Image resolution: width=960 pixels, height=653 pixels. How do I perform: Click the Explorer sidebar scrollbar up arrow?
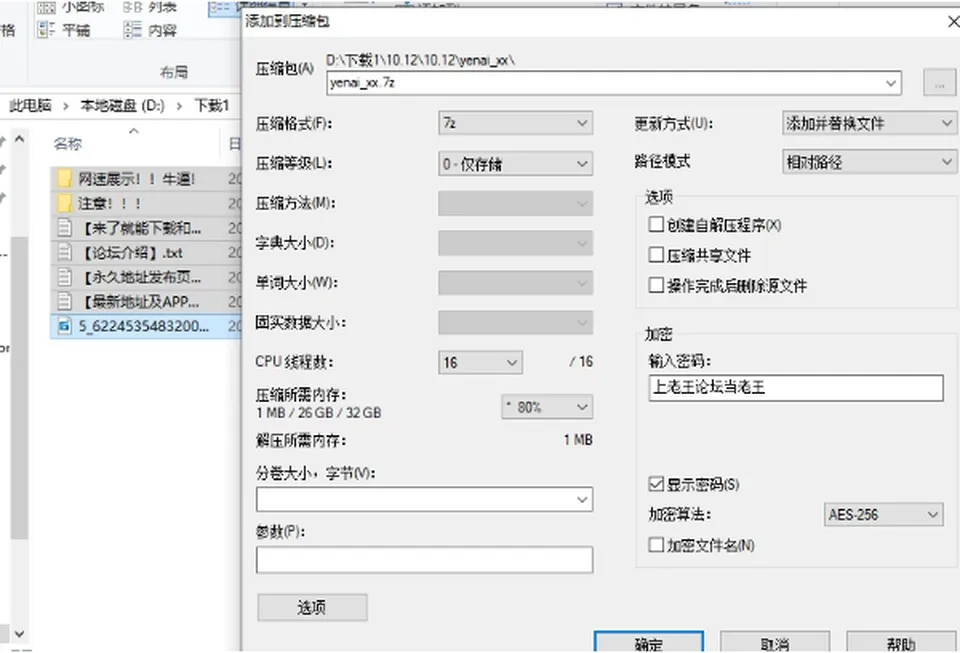(19, 140)
